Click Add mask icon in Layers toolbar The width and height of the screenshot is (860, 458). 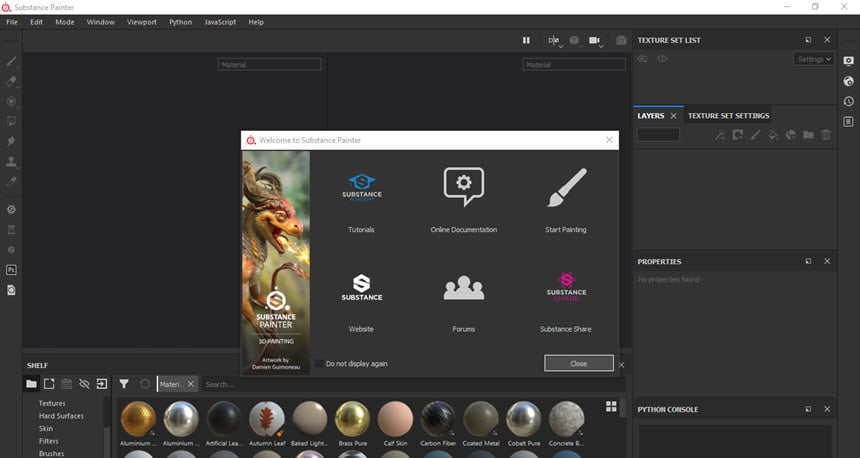coord(738,135)
